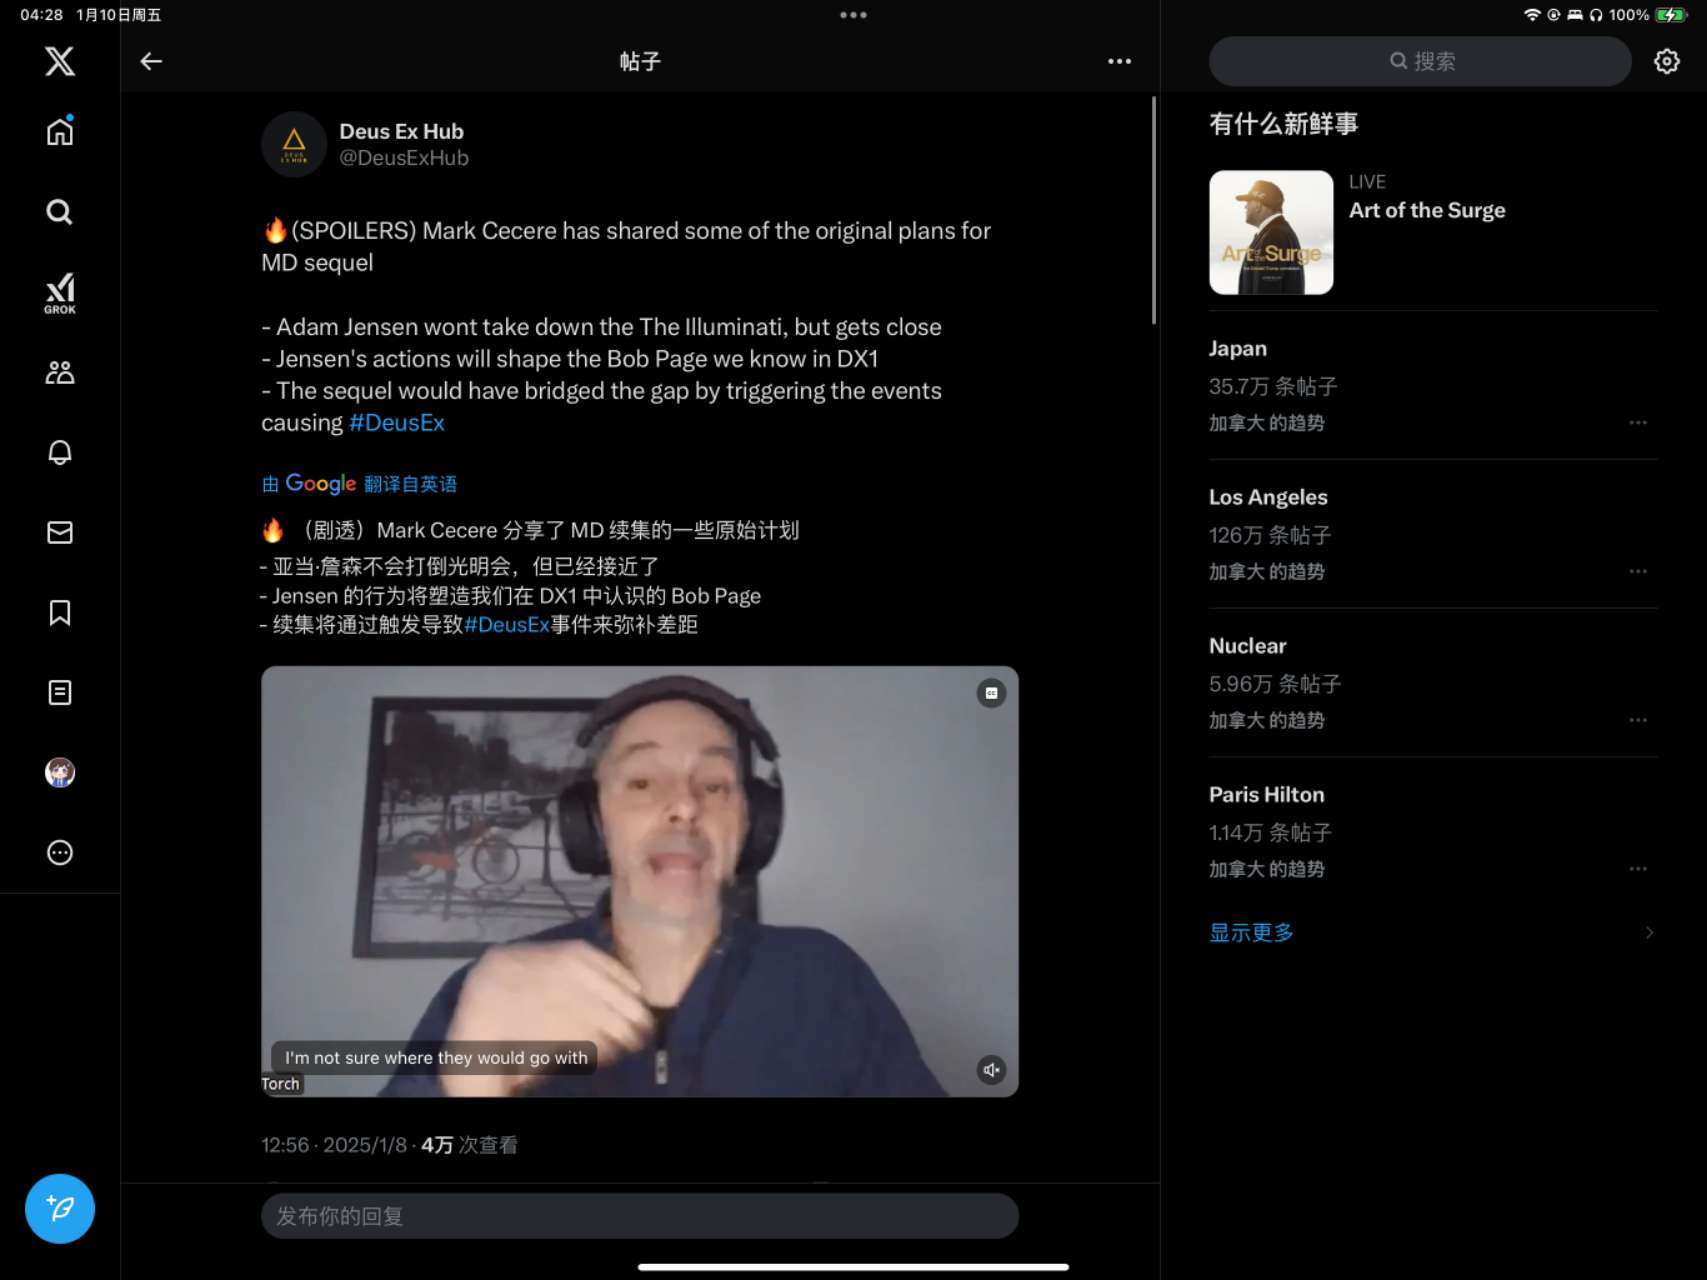Open the Japan trend
1707x1280 pixels.
click(1433, 385)
